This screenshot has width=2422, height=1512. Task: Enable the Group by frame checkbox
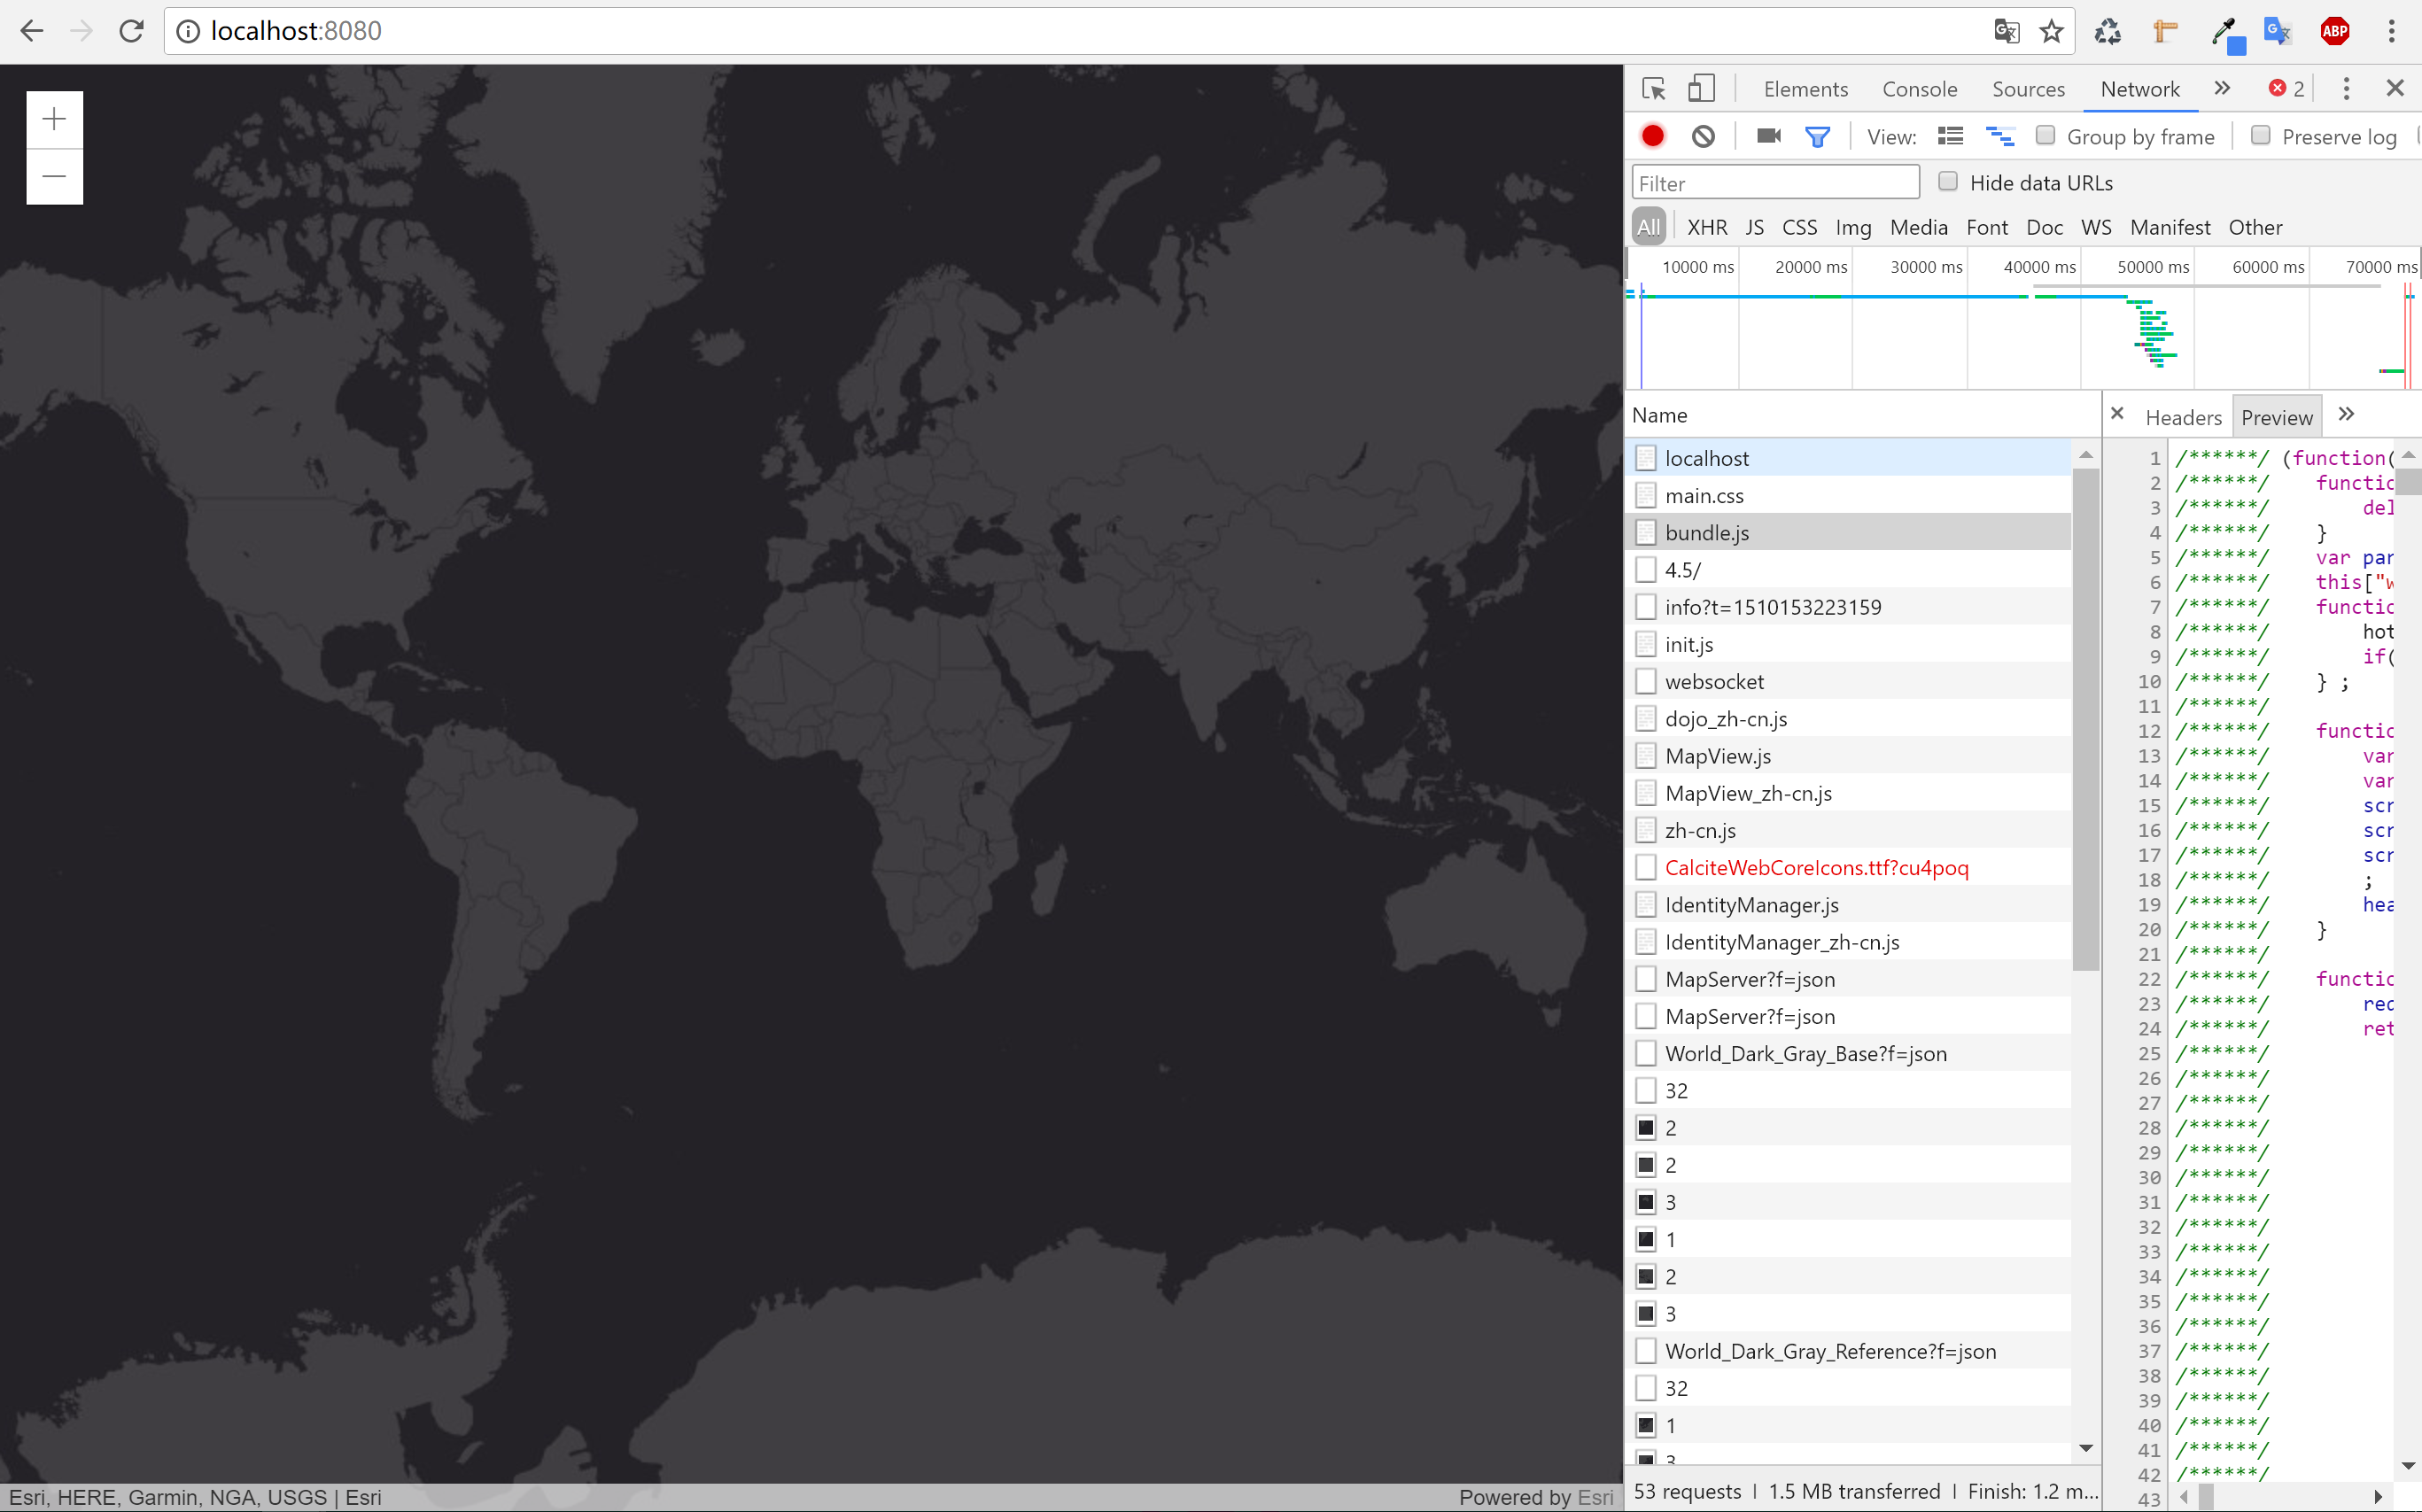2045,135
